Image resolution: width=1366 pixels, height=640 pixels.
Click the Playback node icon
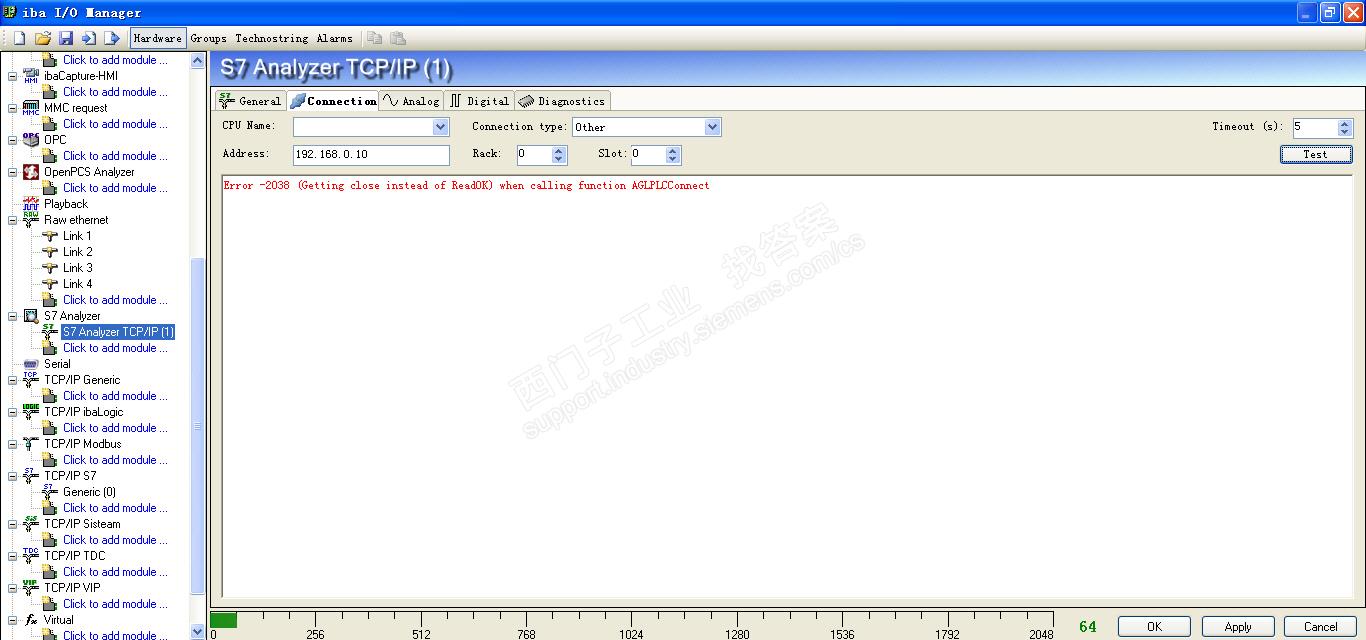coord(31,204)
